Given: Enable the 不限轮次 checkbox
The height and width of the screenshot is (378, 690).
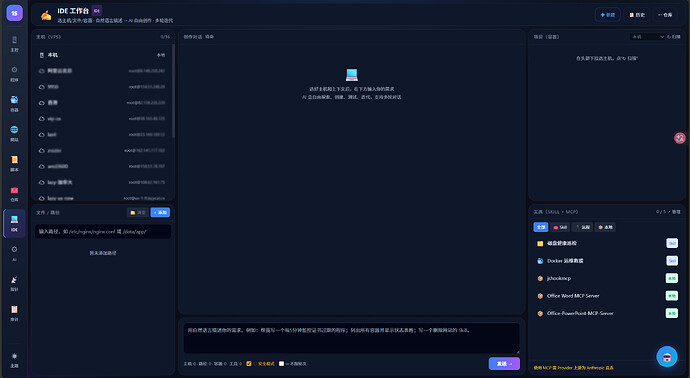Looking at the screenshot, I should point(281,363).
